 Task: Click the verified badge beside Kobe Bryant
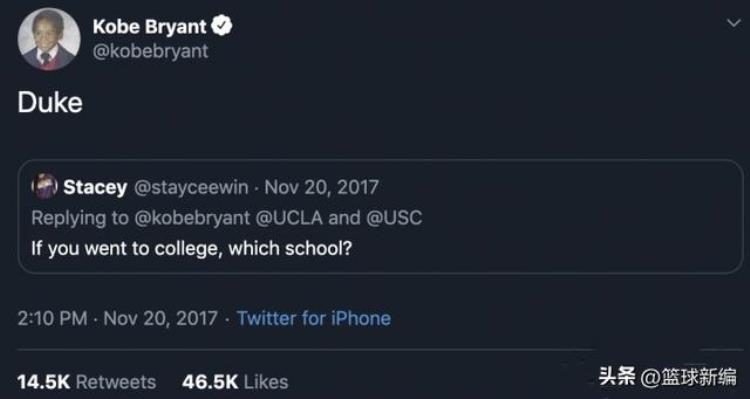pyautogui.click(x=222, y=26)
